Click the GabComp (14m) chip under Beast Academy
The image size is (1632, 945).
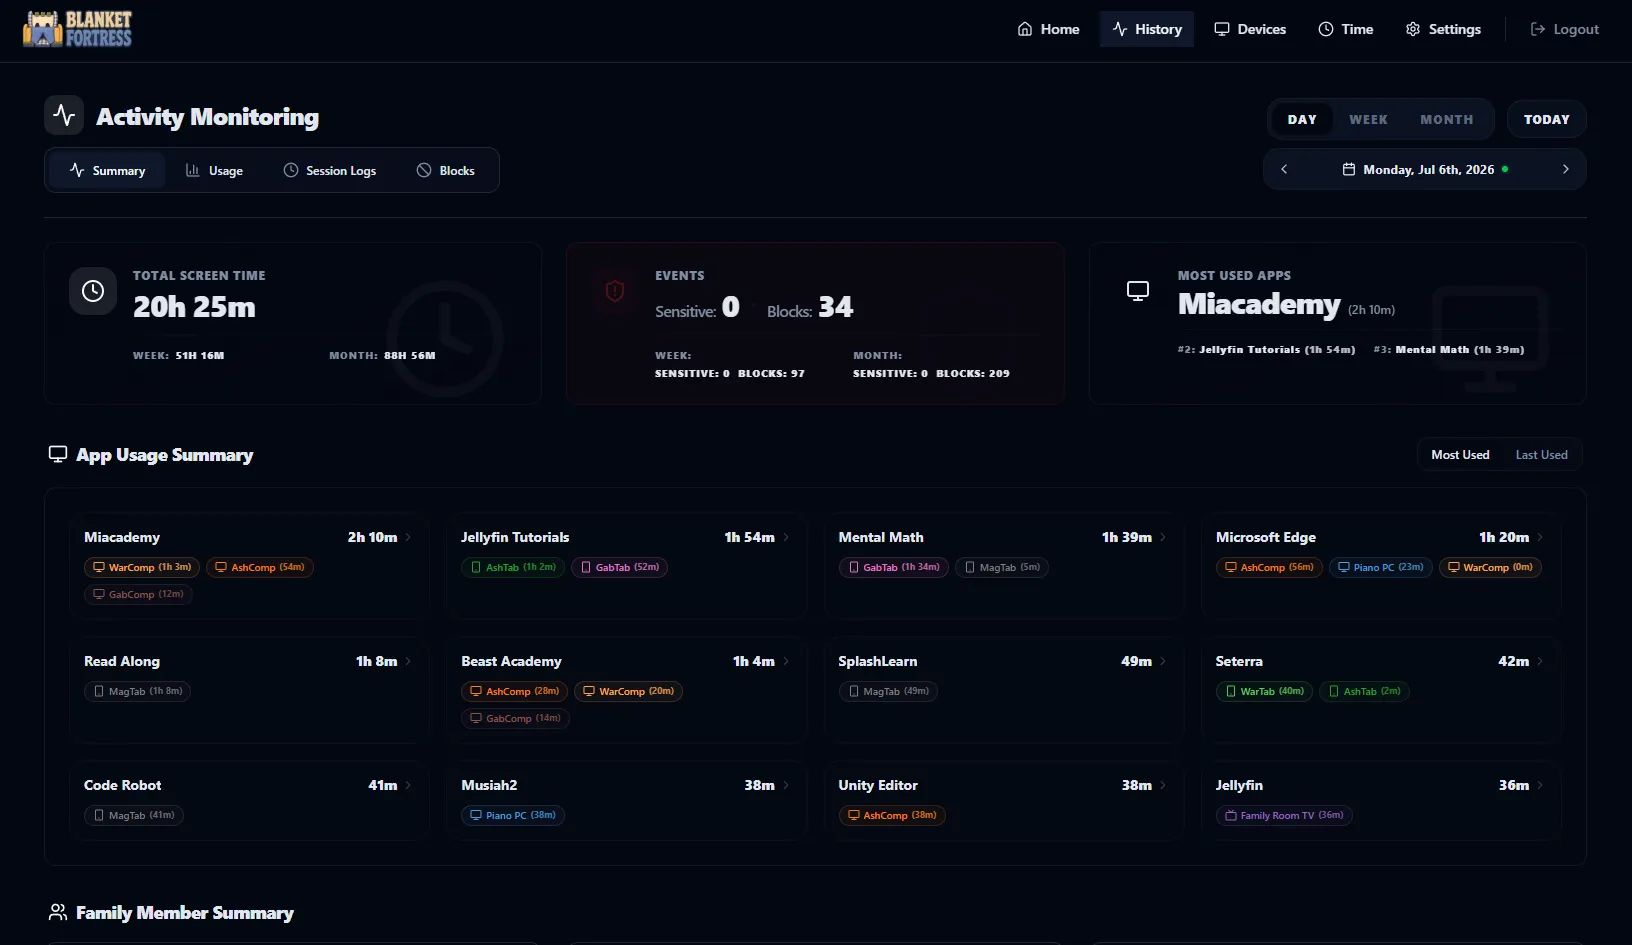(x=515, y=718)
